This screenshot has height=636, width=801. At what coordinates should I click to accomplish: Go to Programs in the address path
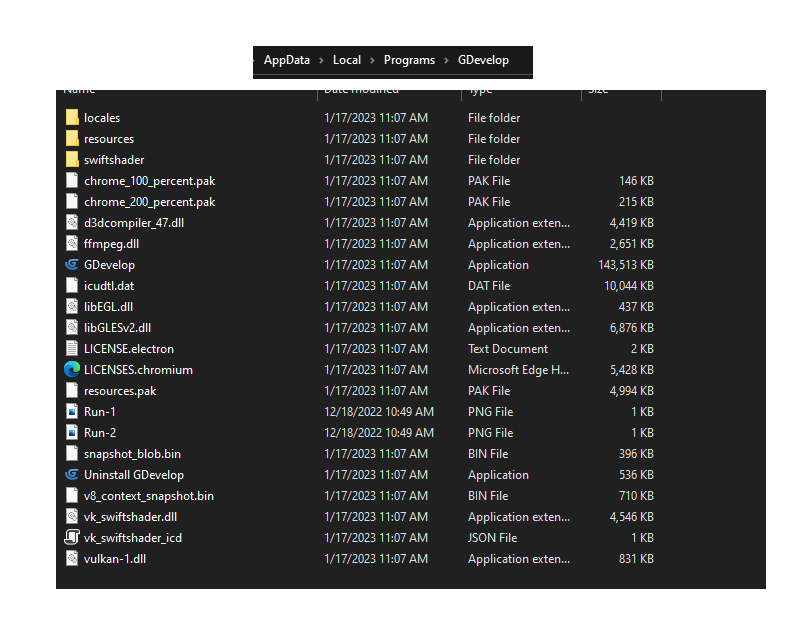409,60
